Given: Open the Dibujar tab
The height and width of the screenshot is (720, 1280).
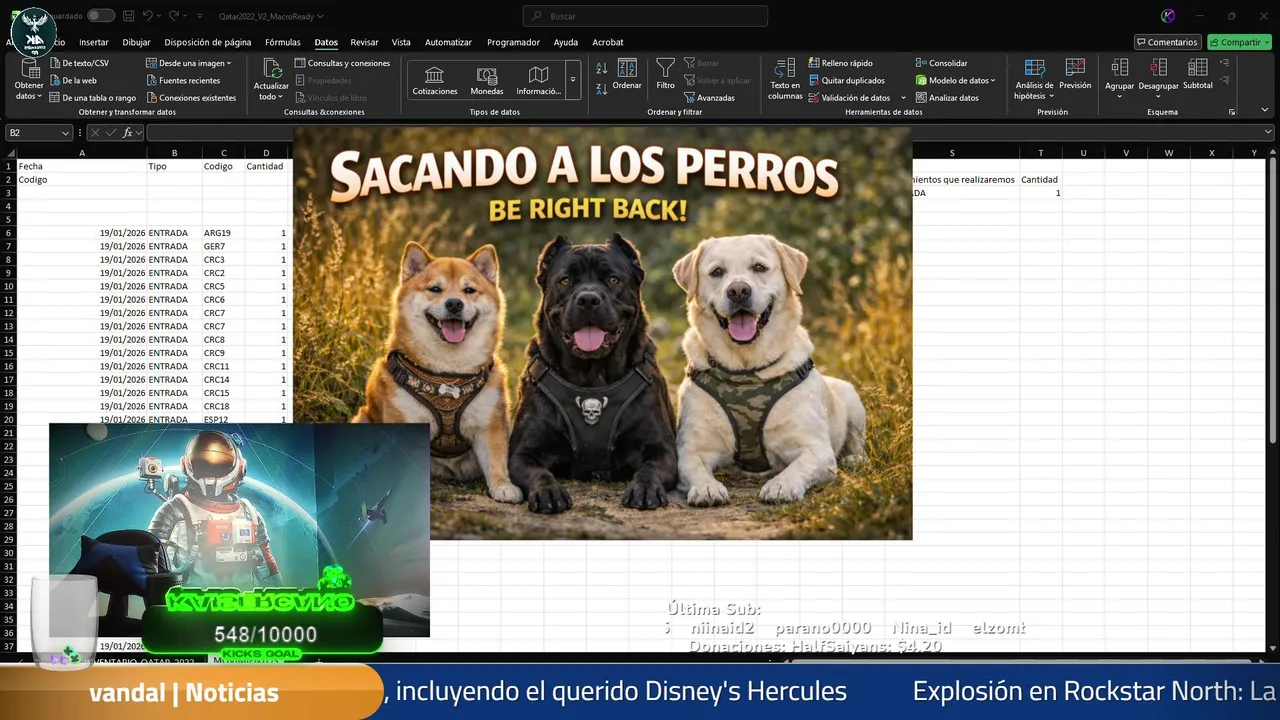Looking at the screenshot, I should click(136, 42).
